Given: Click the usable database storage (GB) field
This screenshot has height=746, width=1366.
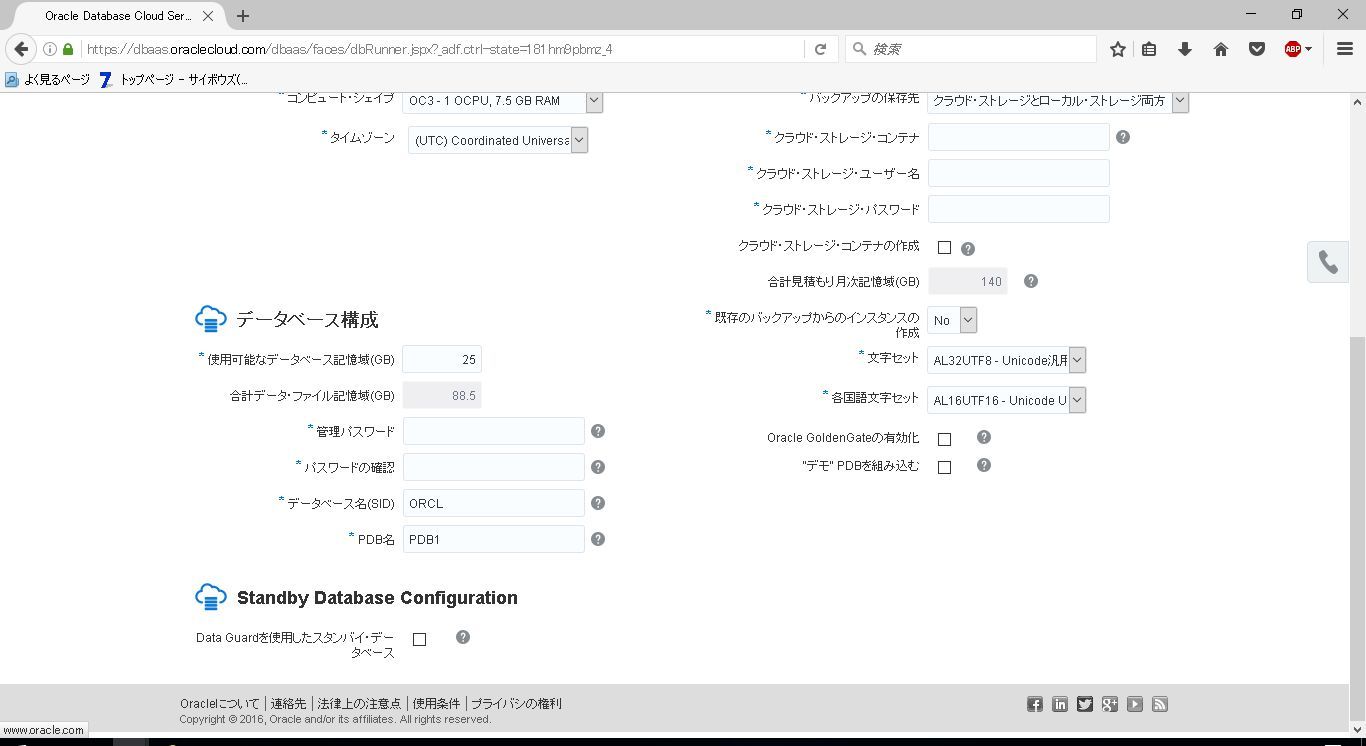Looking at the screenshot, I should click(x=442, y=359).
